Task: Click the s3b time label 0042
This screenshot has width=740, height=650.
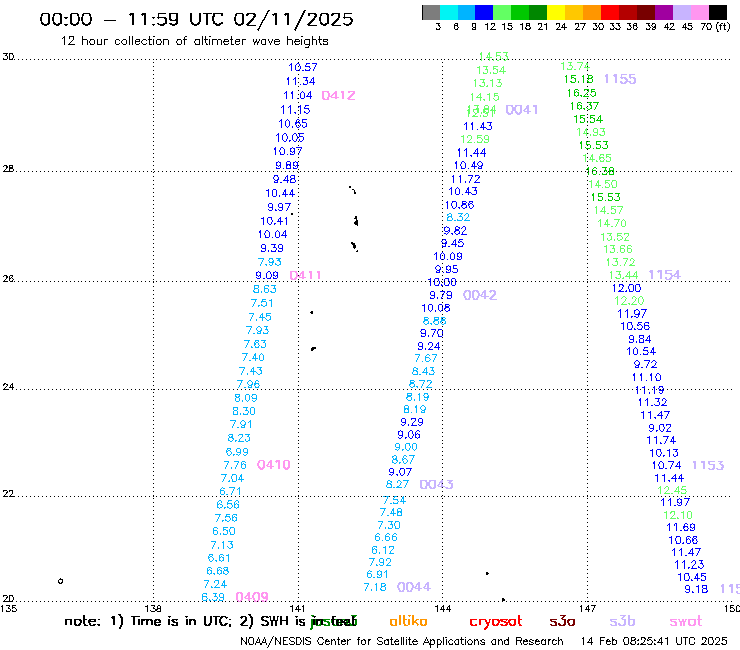Action: [x=479, y=295]
